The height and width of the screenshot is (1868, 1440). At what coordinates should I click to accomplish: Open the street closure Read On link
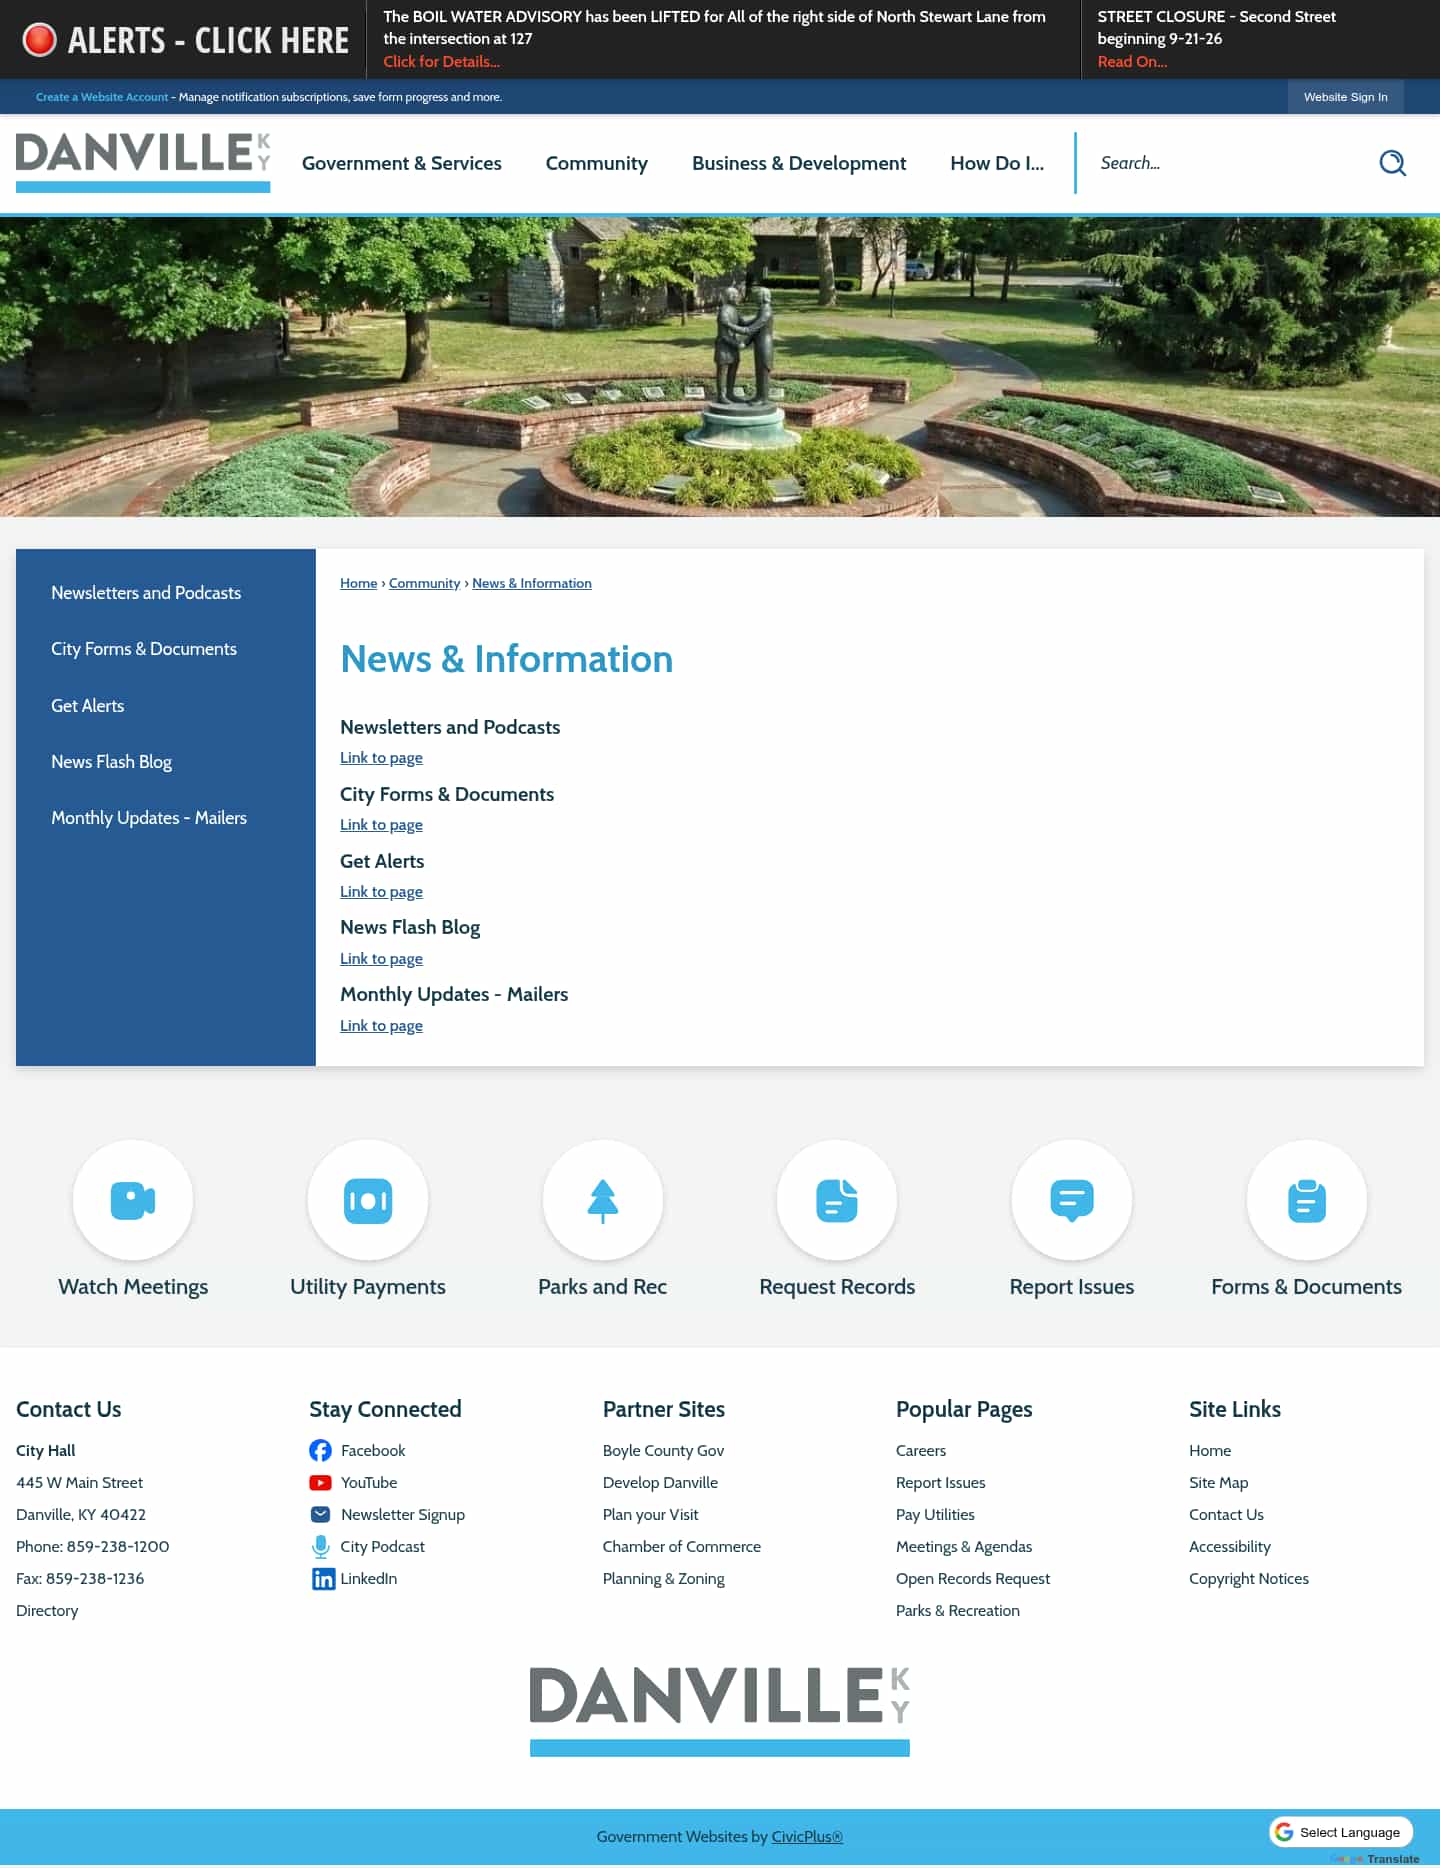coord(1132,62)
